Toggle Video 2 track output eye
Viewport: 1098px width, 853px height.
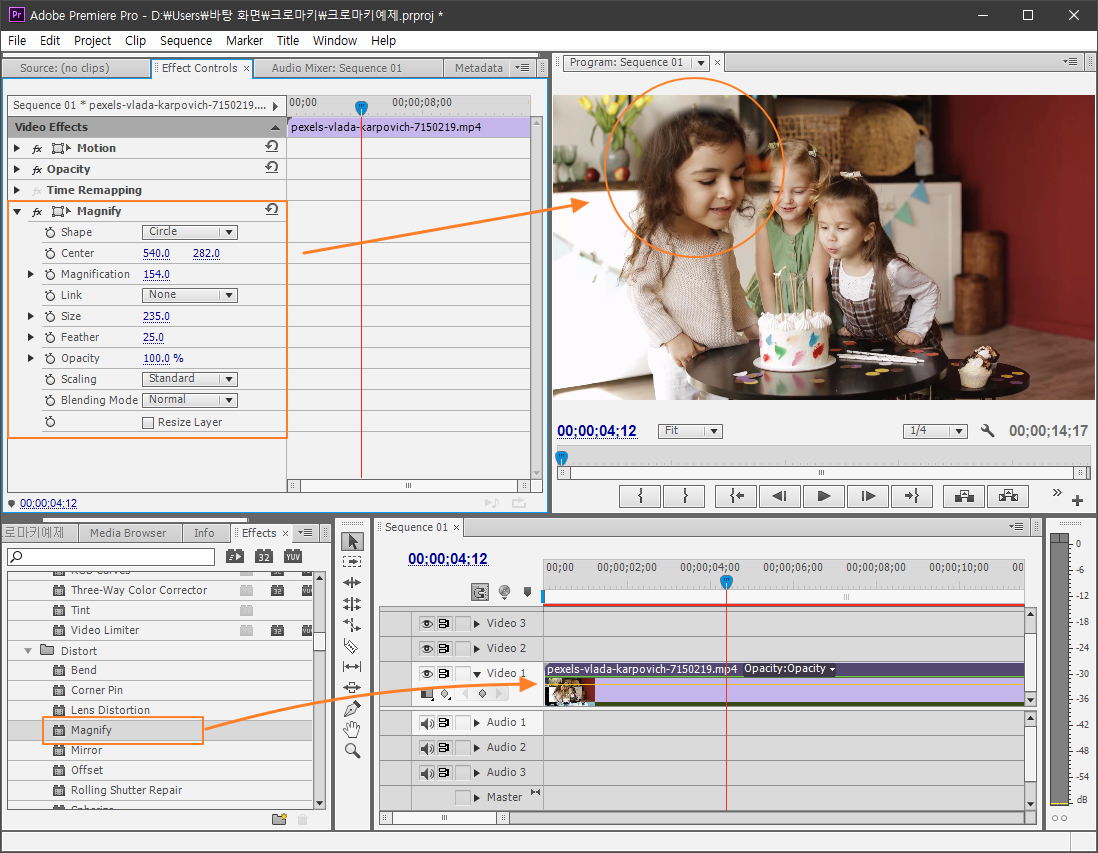coord(426,649)
